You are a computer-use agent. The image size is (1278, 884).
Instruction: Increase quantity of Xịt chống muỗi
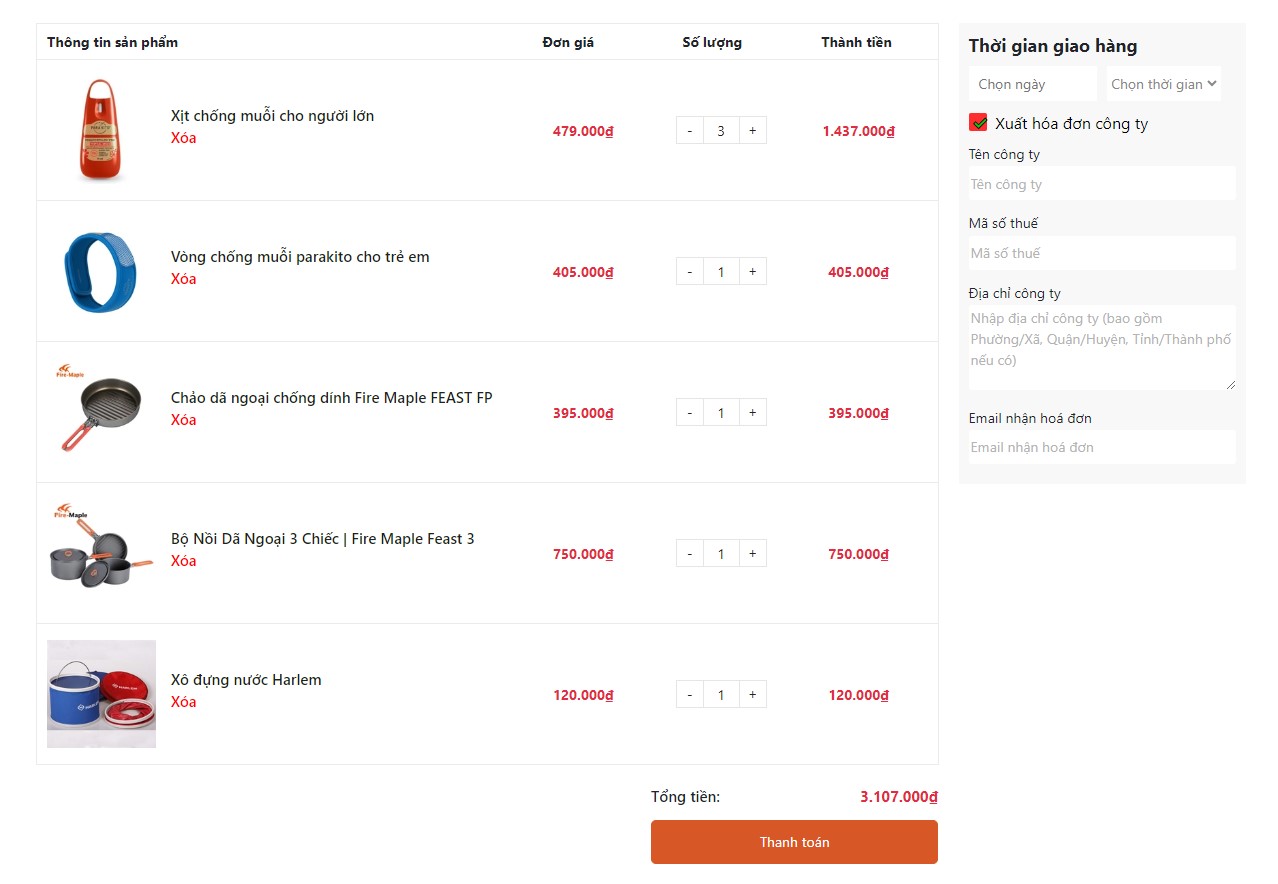752,130
